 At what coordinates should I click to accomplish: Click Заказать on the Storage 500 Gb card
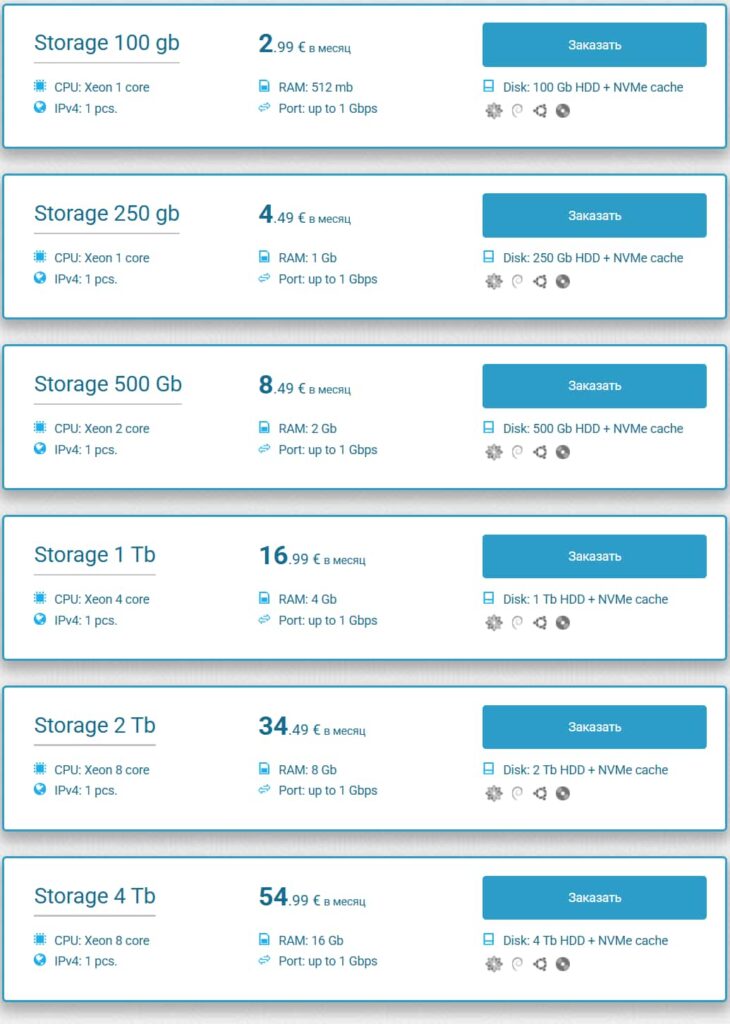pos(594,385)
